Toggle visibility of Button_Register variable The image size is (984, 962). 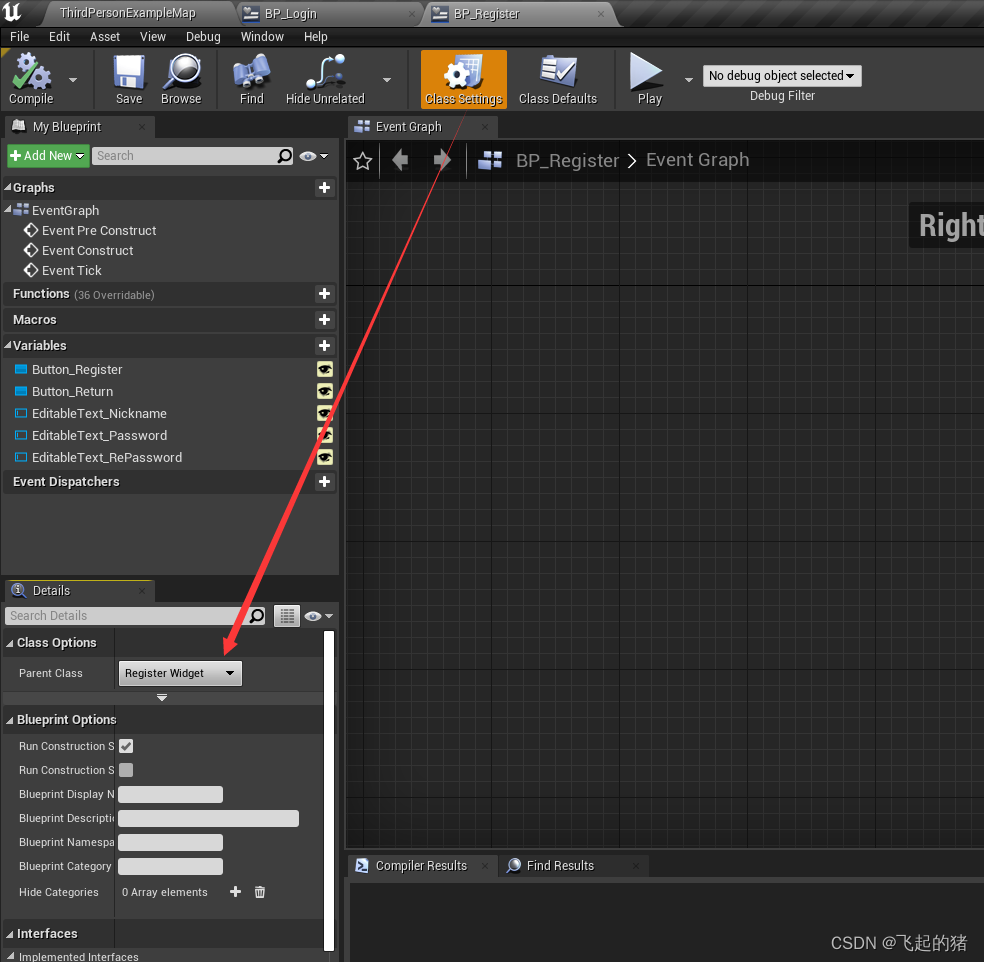(324, 369)
